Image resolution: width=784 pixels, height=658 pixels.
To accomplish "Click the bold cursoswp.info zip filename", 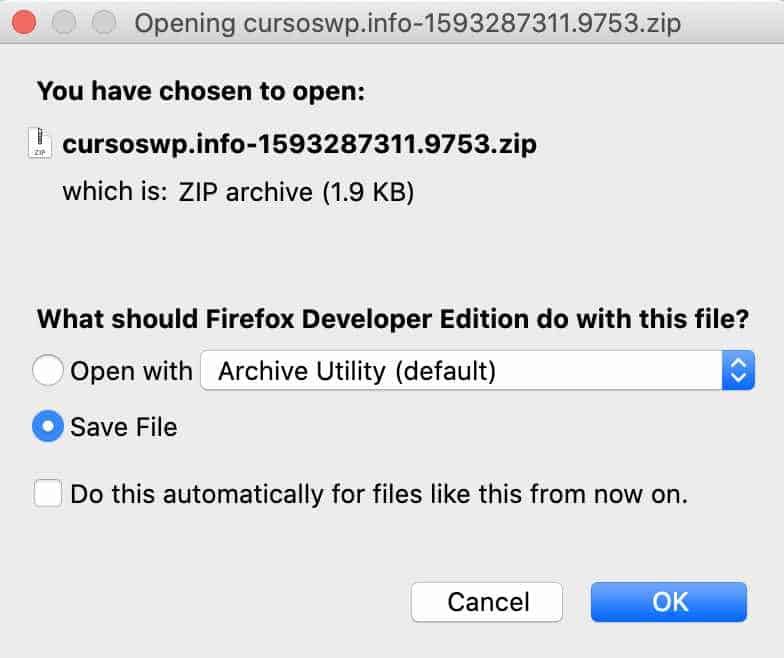I will pyautogui.click(x=299, y=144).
